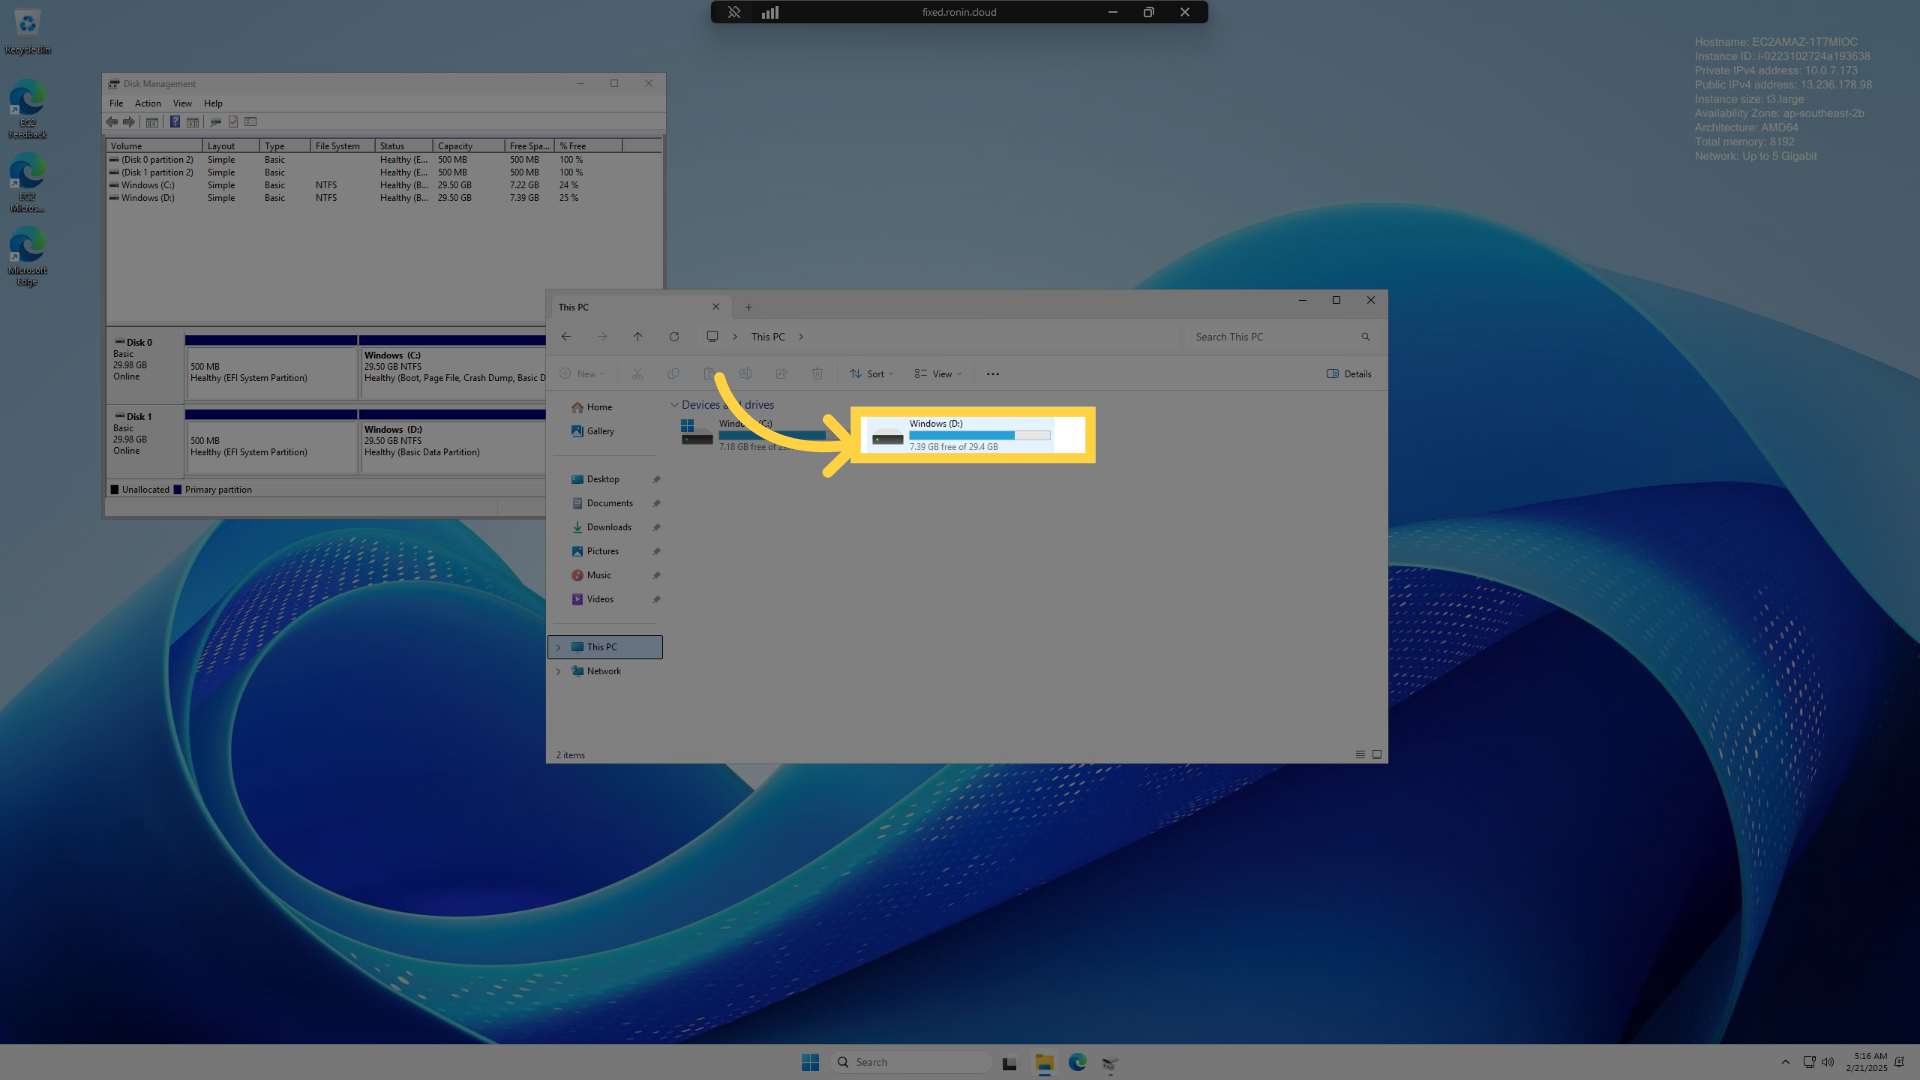This screenshot has height=1080, width=1920.
Task: Click the Rename icon in File Explorer toolbar
Action: coord(745,374)
